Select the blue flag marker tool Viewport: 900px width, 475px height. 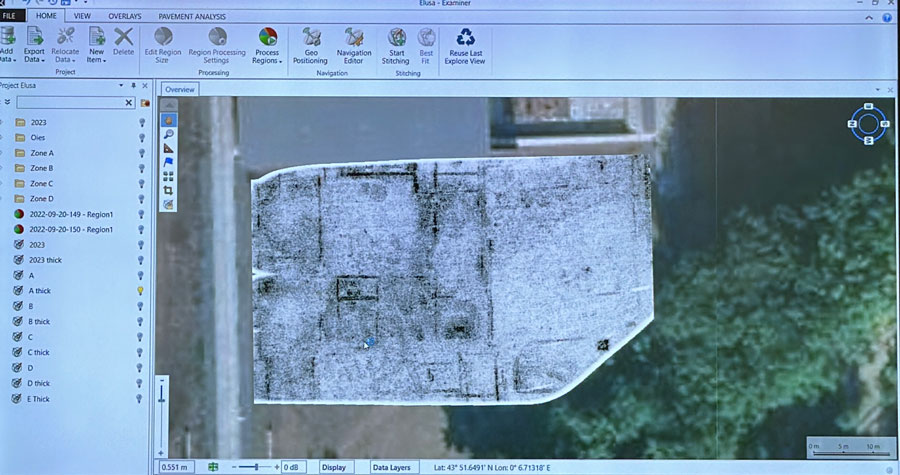169,162
